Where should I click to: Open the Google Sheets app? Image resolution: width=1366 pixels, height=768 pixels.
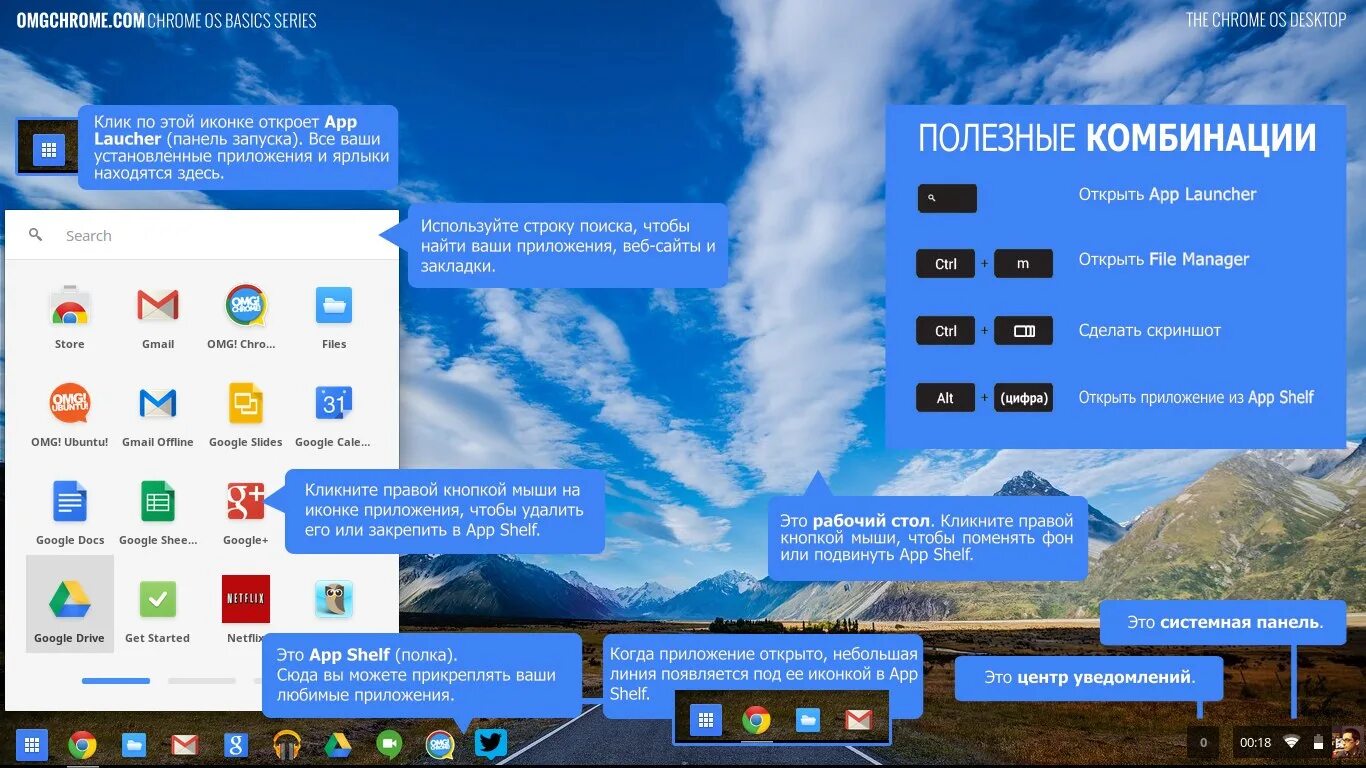pos(158,501)
